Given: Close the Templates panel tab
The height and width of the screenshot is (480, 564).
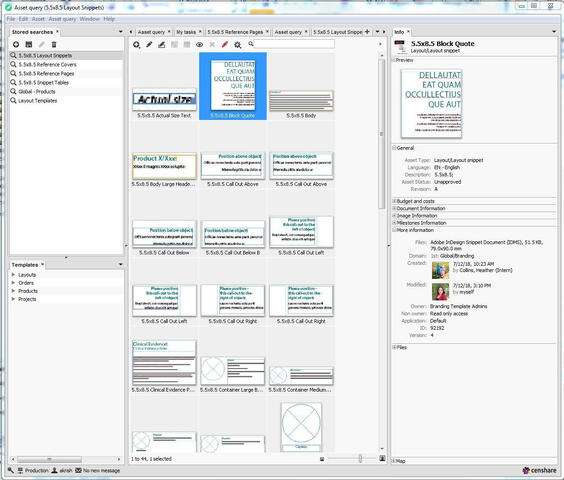Looking at the screenshot, I should click(x=42, y=264).
